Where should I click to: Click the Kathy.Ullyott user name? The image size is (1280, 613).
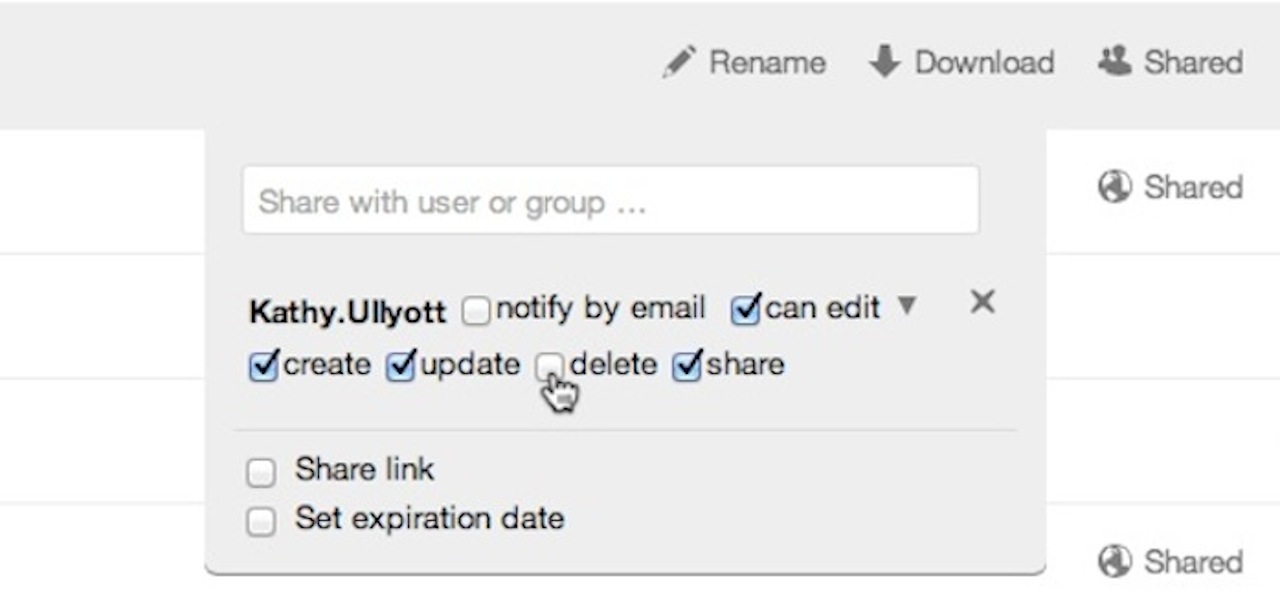pyautogui.click(x=347, y=312)
